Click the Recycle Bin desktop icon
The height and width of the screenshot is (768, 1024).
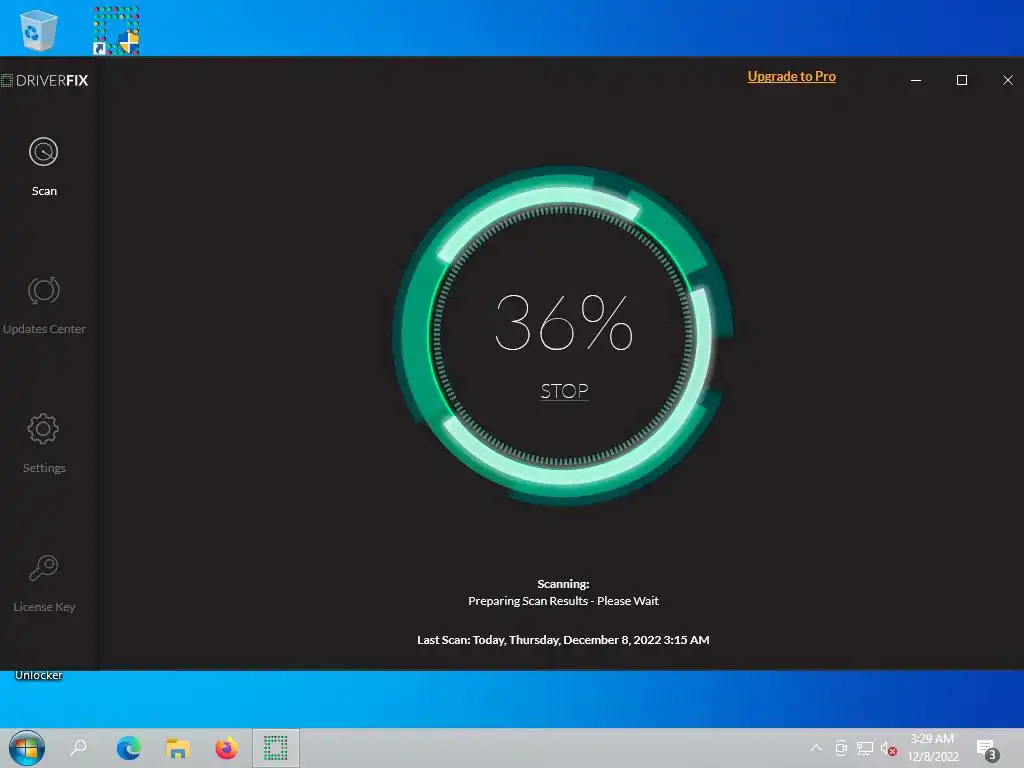[39, 30]
